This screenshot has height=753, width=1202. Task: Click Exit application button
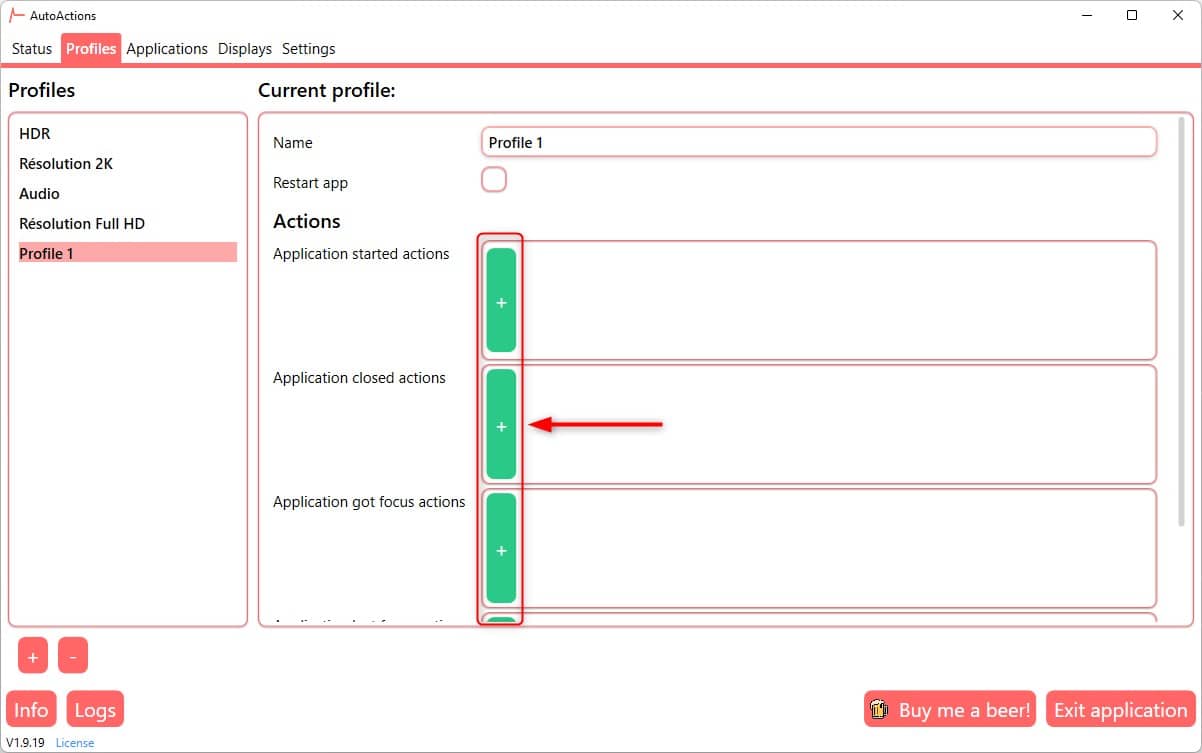tap(1120, 710)
